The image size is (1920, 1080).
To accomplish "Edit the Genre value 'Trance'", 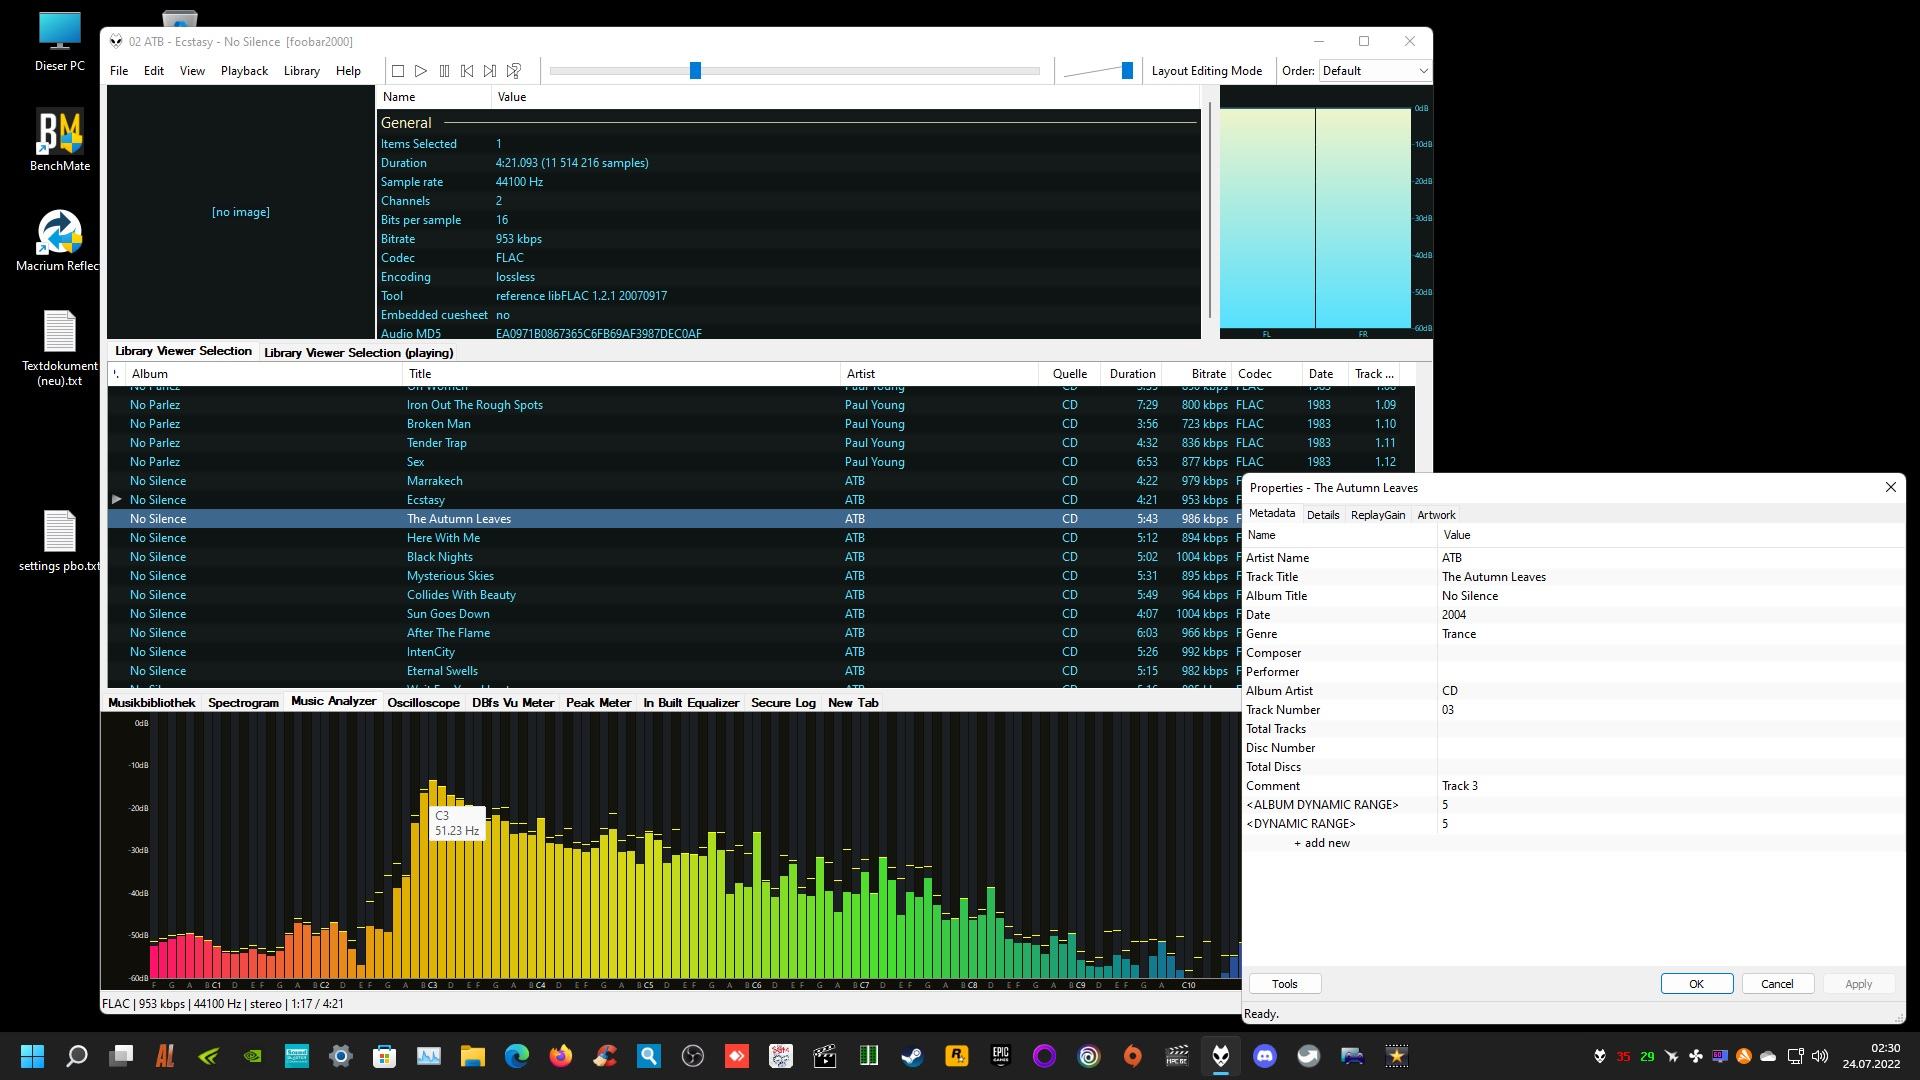I will 1670,634.
